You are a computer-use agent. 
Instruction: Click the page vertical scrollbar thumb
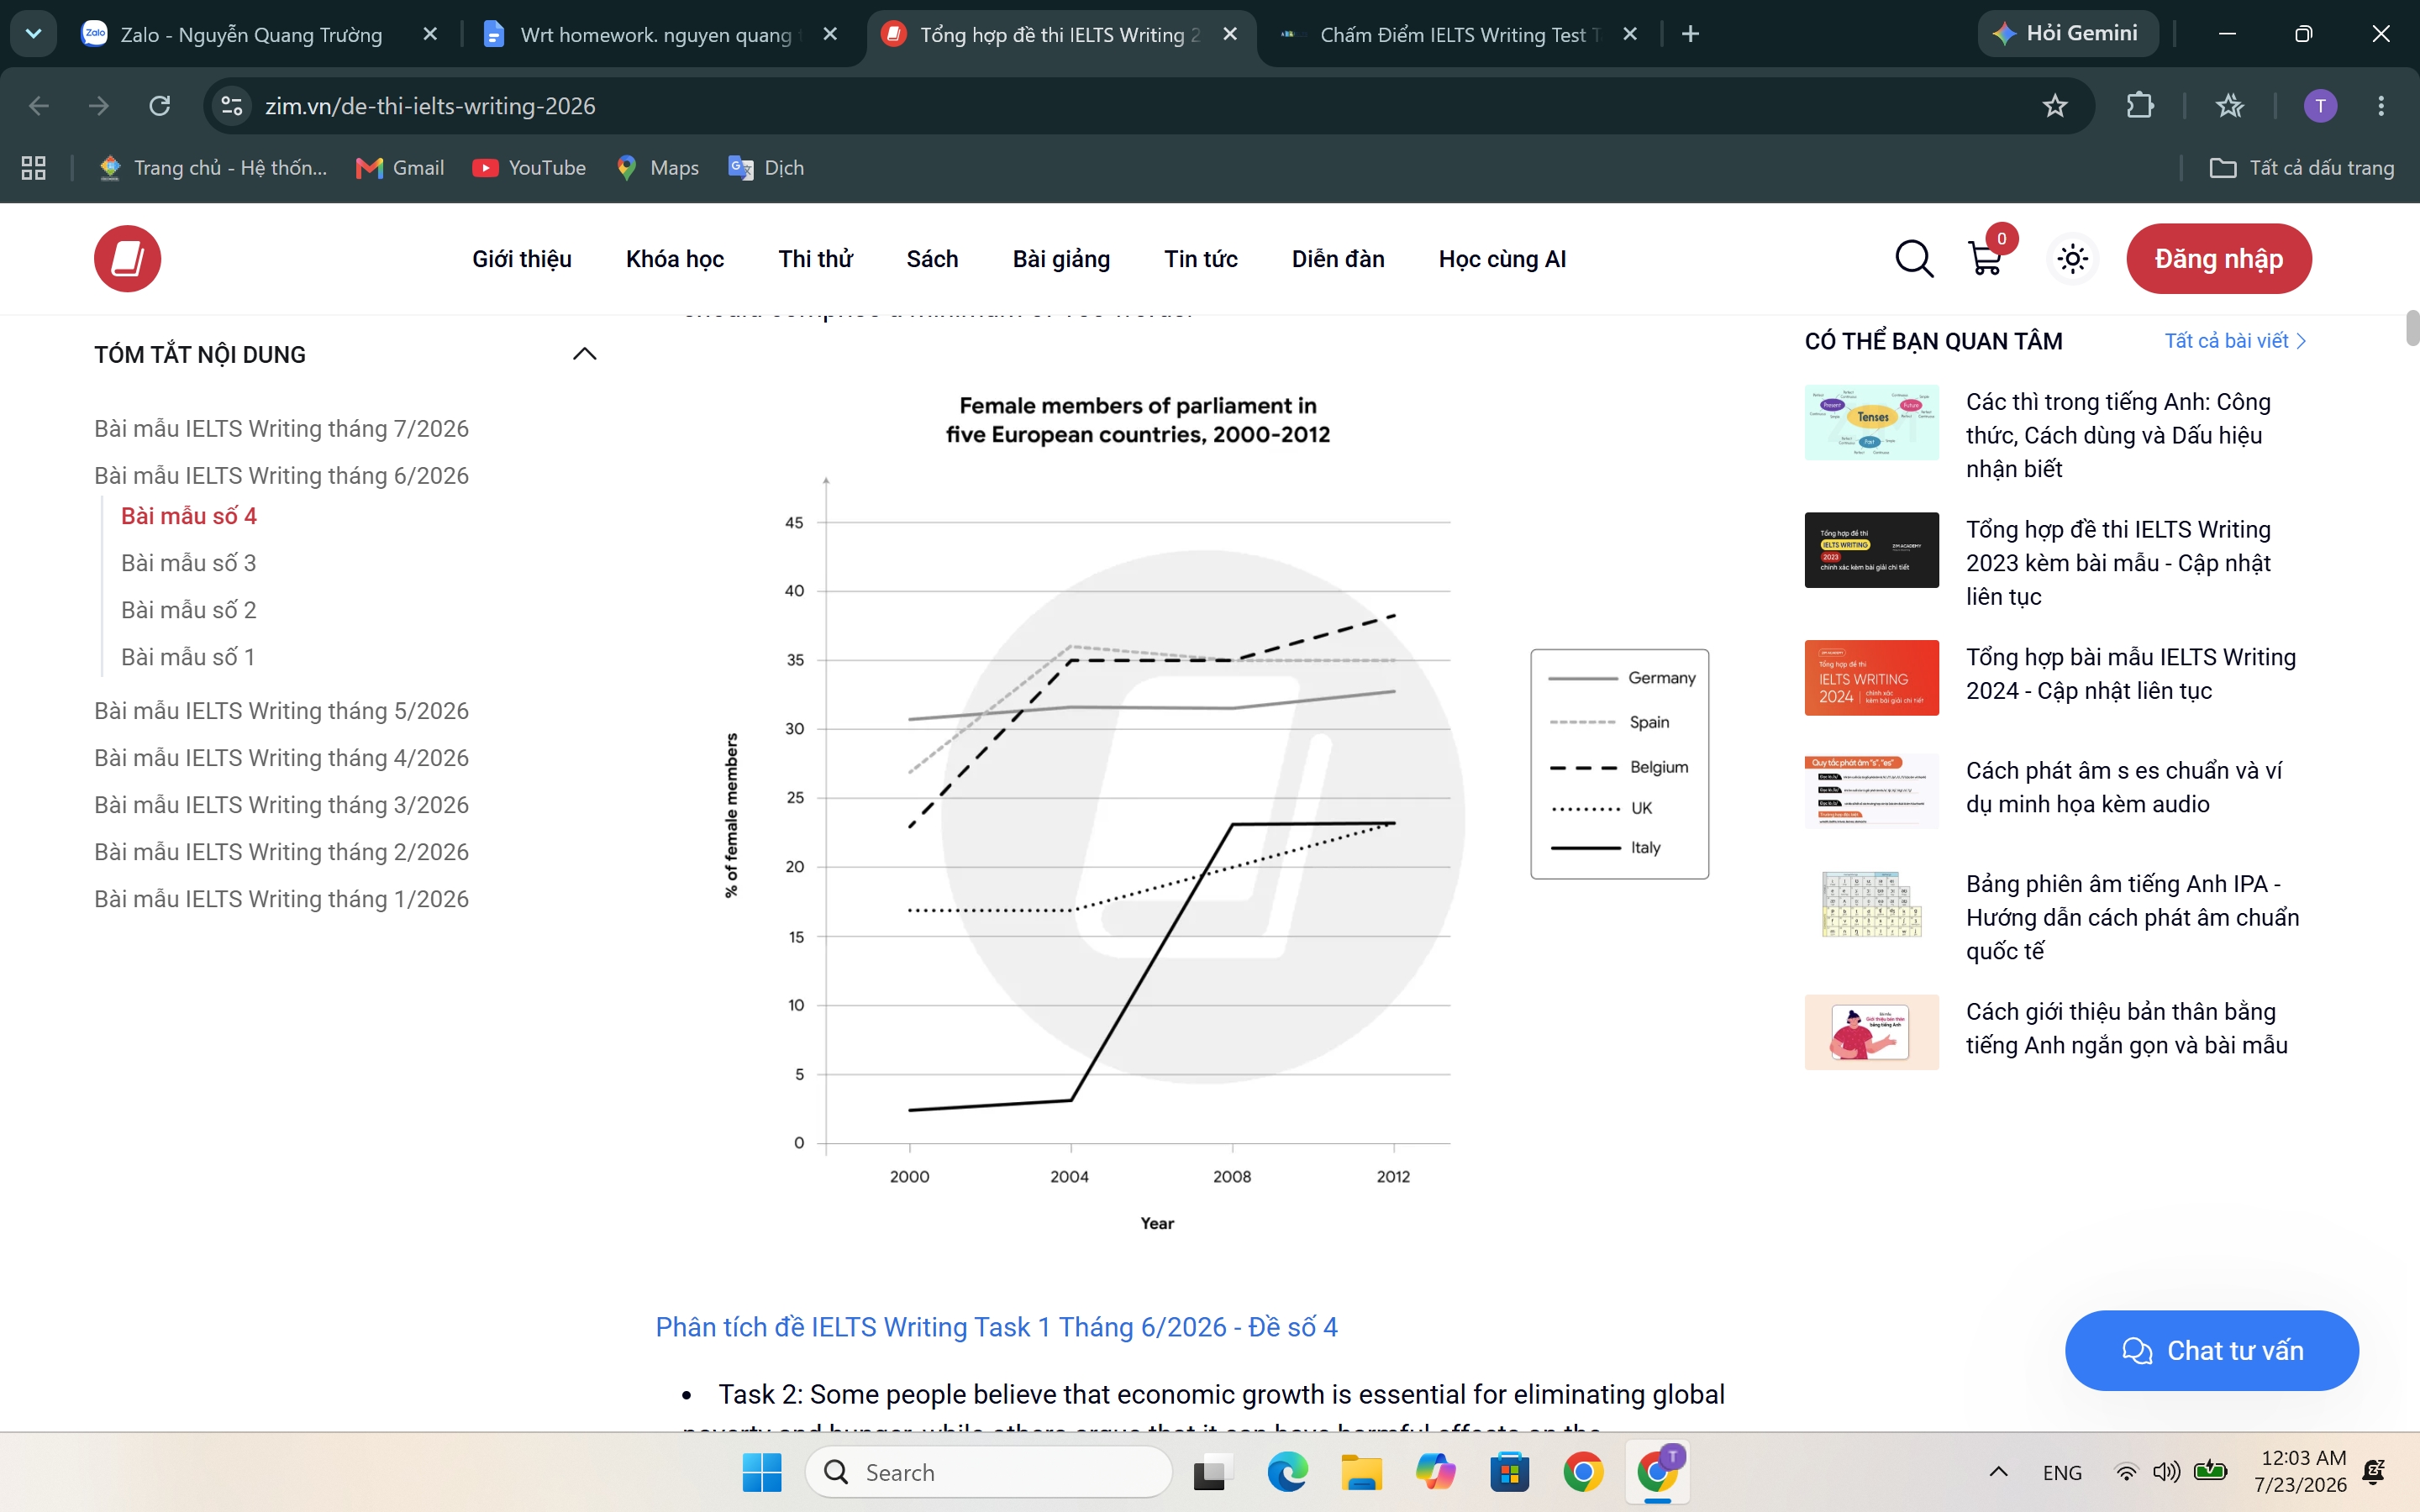pyautogui.click(x=2412, y=328)
